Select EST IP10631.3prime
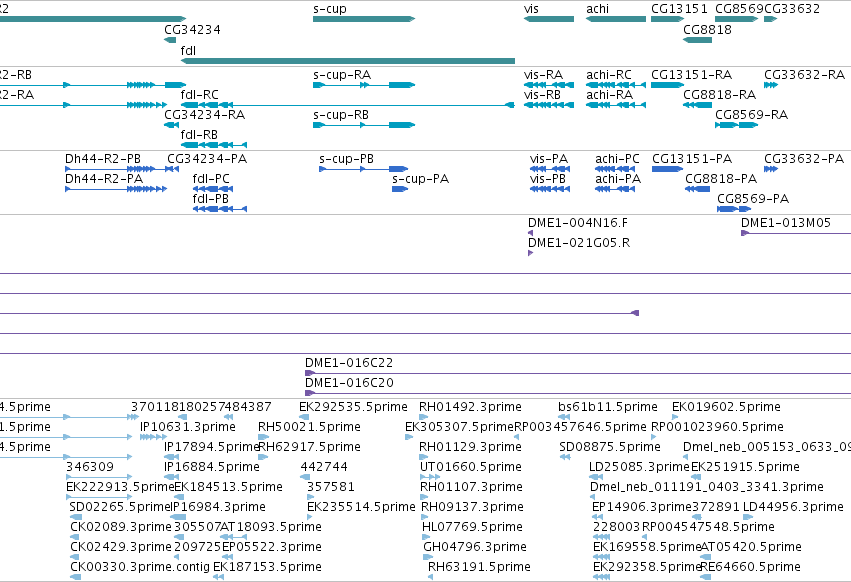Screen dimensions: 851x582 point(187,427)
